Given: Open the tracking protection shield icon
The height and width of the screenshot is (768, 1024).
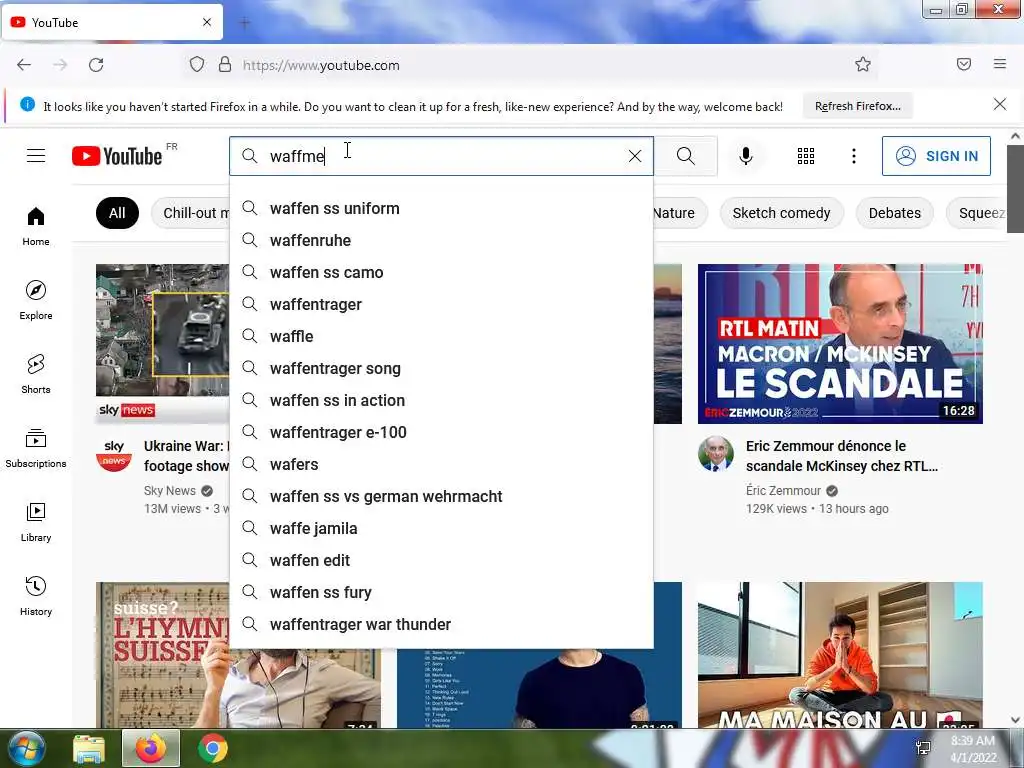Looking at the screenshot, I should (197, 65).
